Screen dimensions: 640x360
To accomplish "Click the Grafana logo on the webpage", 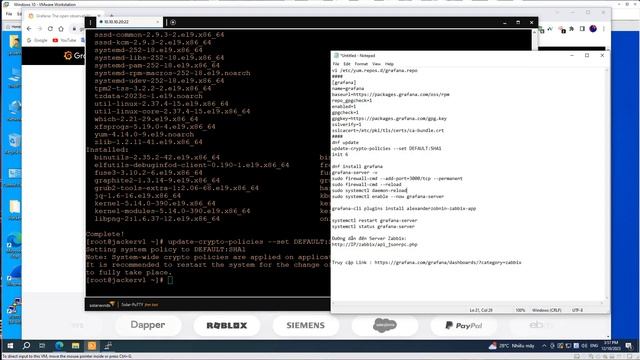I will [73, 55].
